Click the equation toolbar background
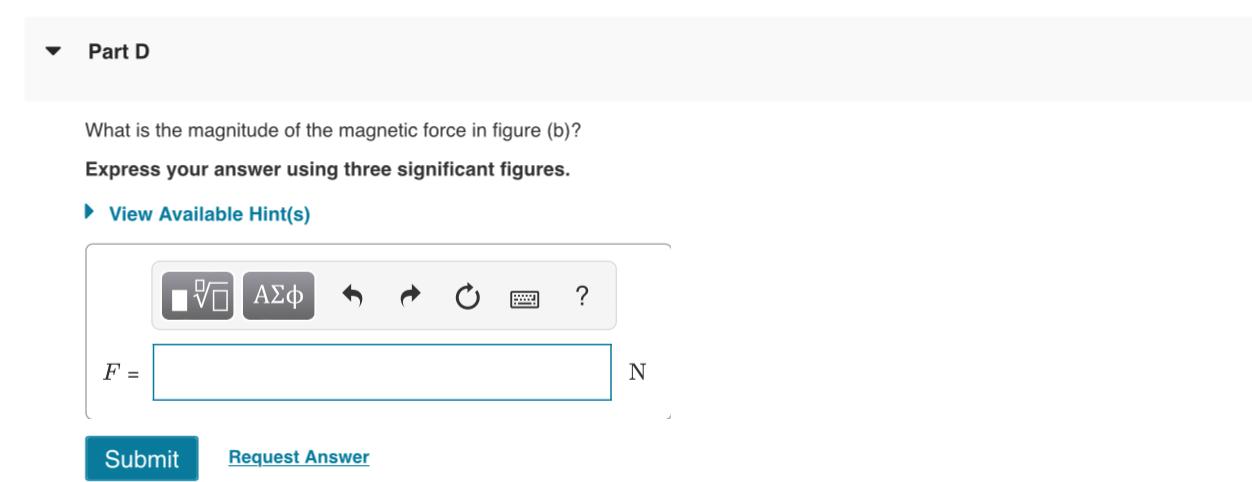Screen dimensions: 1252x482 (x=384, y=296)
